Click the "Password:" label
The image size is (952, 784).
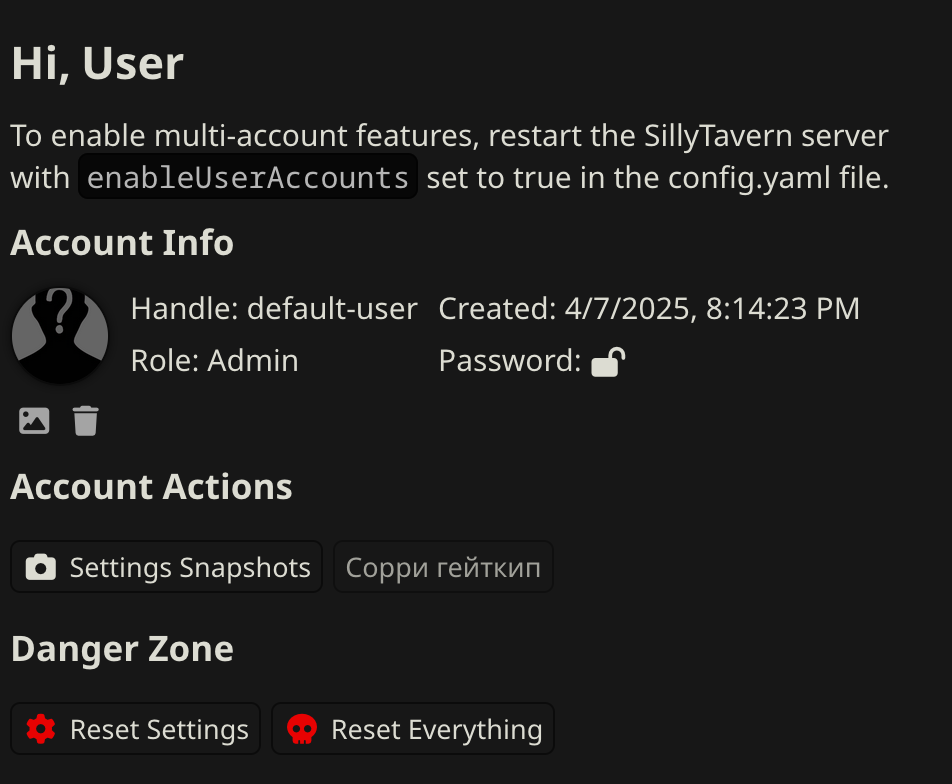[x=510, y=361]
